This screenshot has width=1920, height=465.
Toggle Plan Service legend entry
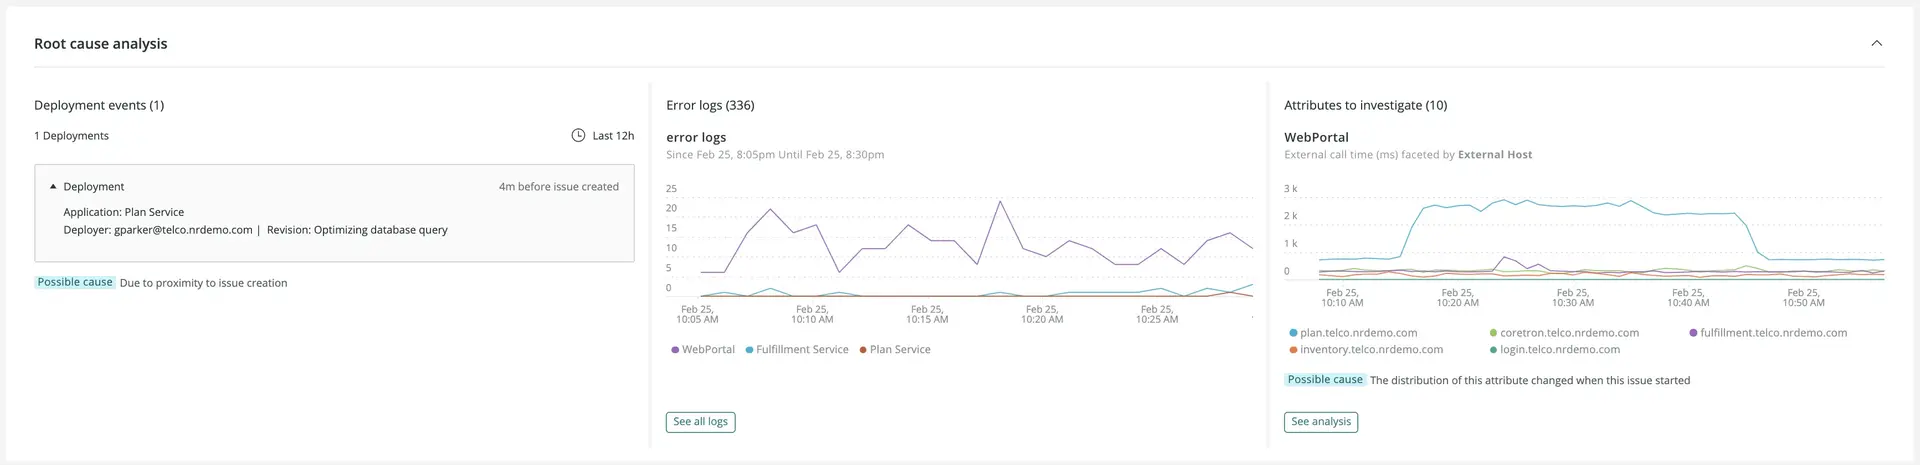coord(899,350)
